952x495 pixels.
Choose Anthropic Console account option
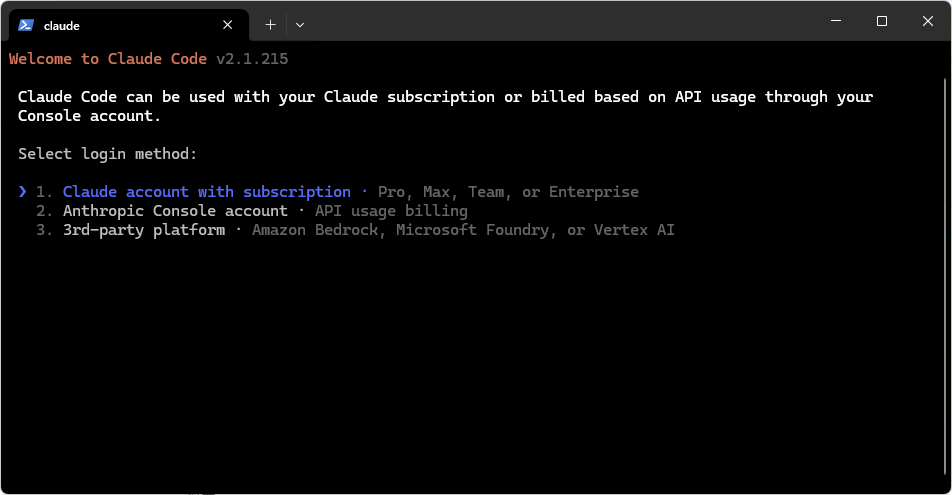click(x=175, y=211)
